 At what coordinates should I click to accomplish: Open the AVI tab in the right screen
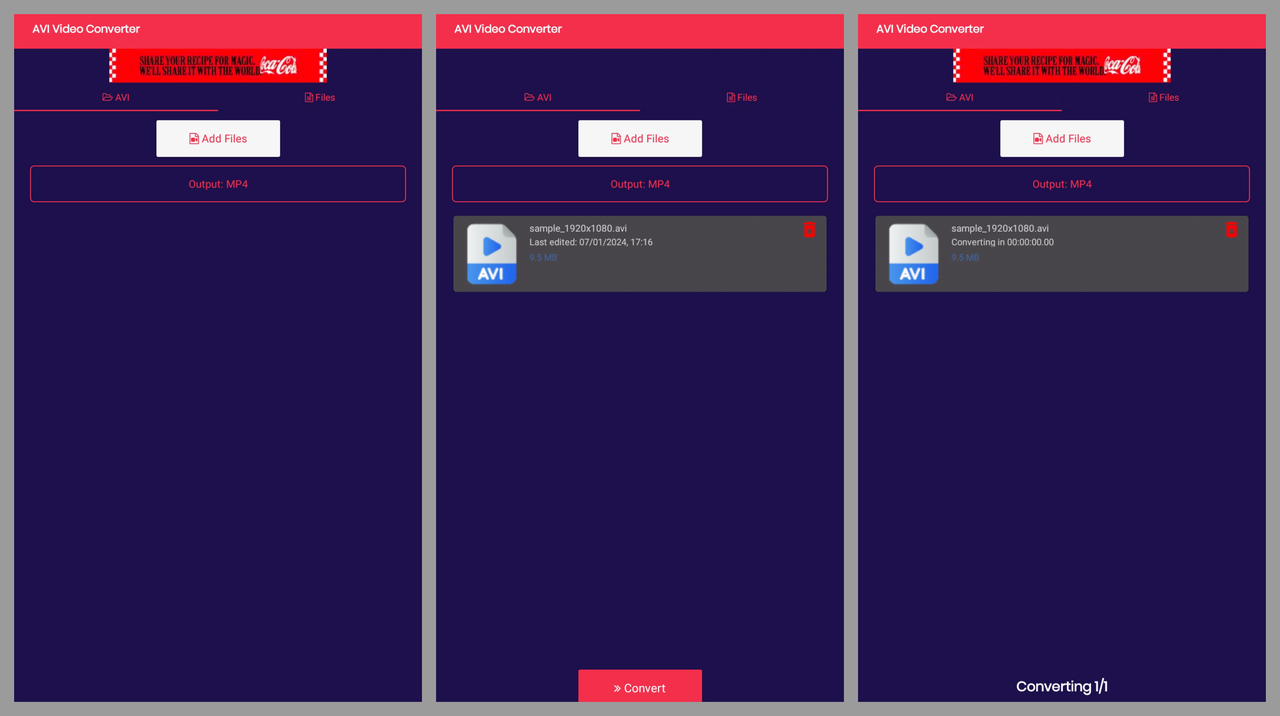(960, 97)
